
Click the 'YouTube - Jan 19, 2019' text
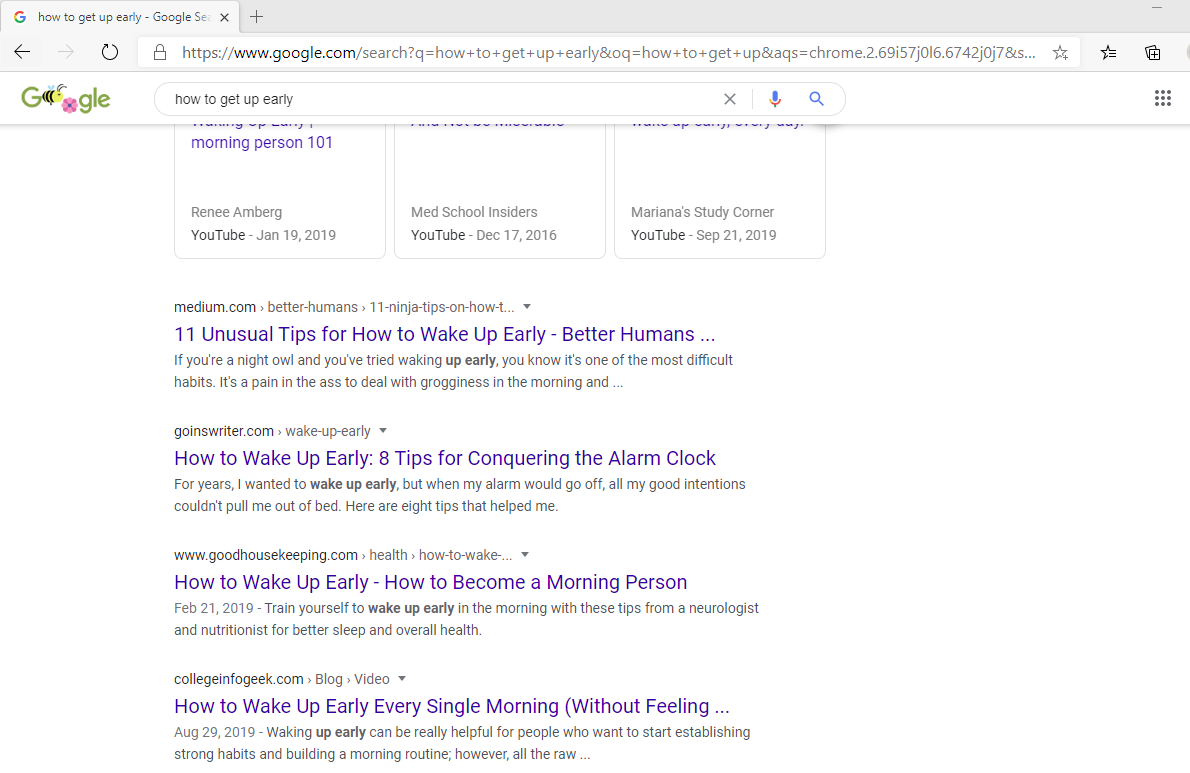click(263, 235)
